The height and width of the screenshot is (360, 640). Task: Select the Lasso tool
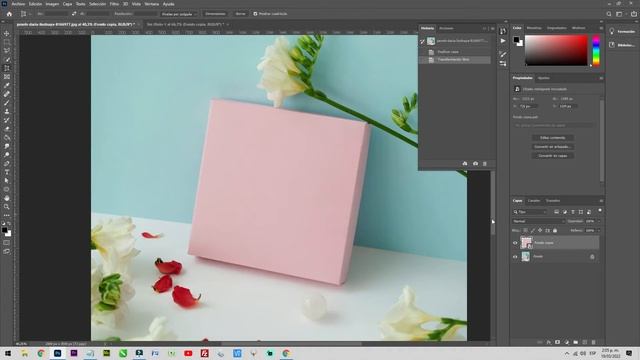[x=7, y=51]
